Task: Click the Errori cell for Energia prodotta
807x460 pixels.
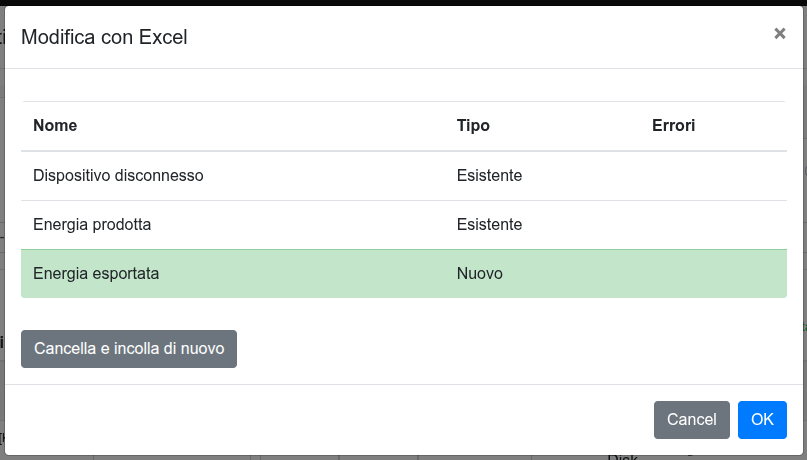Action: (712, 224)
